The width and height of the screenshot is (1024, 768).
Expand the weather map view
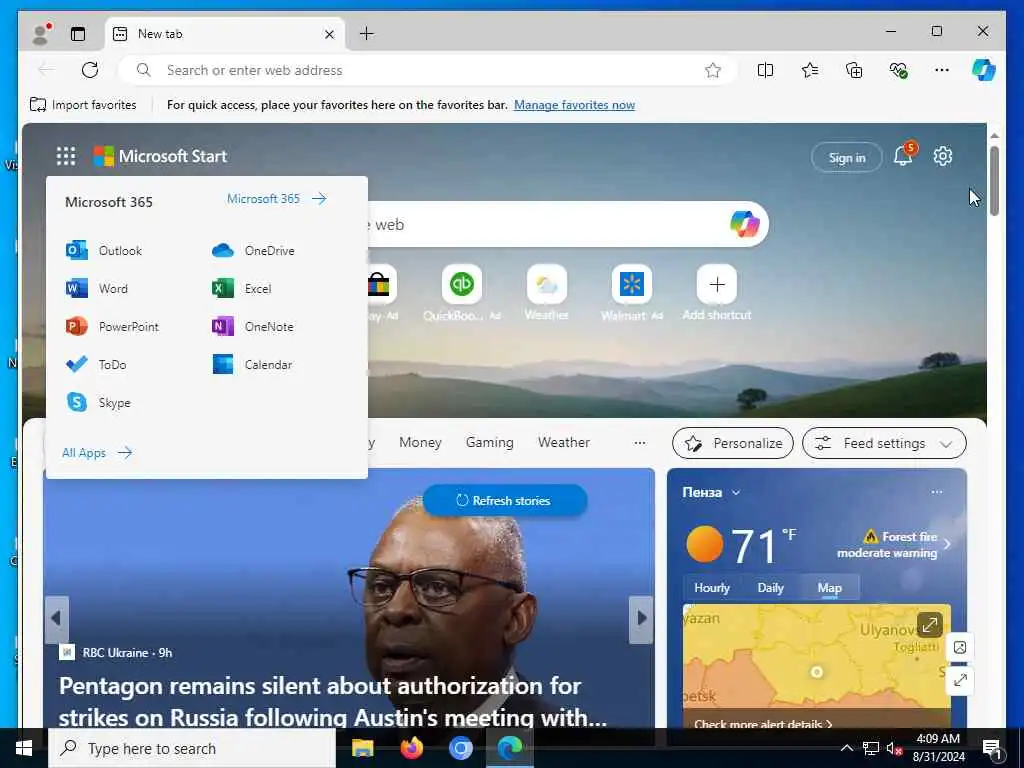point(929,625)
